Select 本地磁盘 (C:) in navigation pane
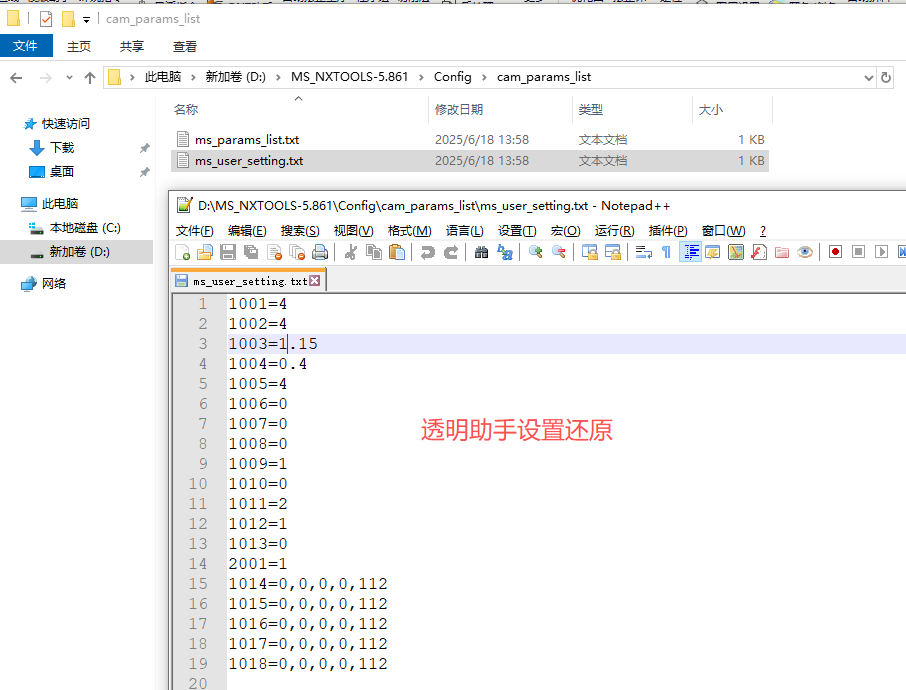 84,228
